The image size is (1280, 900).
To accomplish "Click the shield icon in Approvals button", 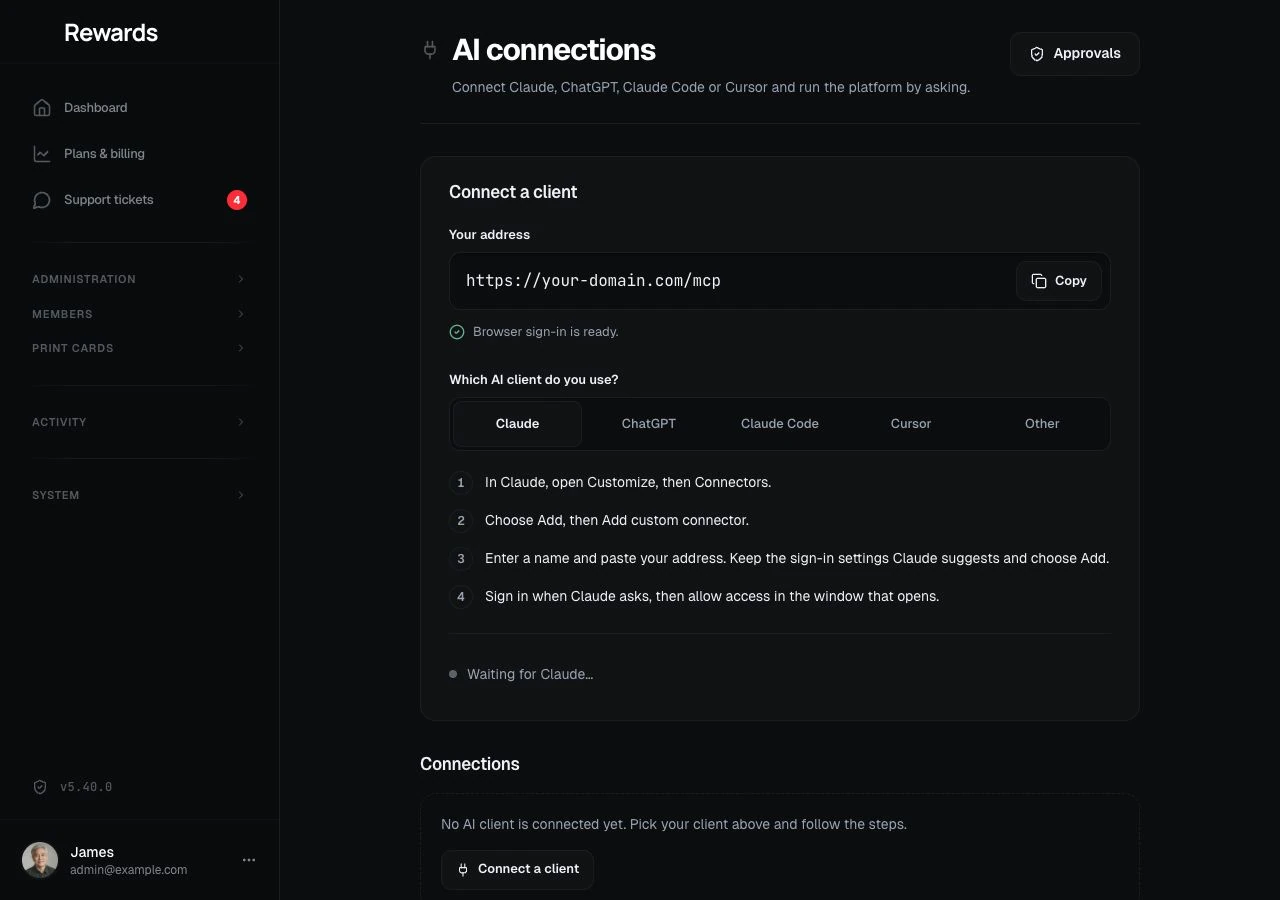I will click(1037, 54).
